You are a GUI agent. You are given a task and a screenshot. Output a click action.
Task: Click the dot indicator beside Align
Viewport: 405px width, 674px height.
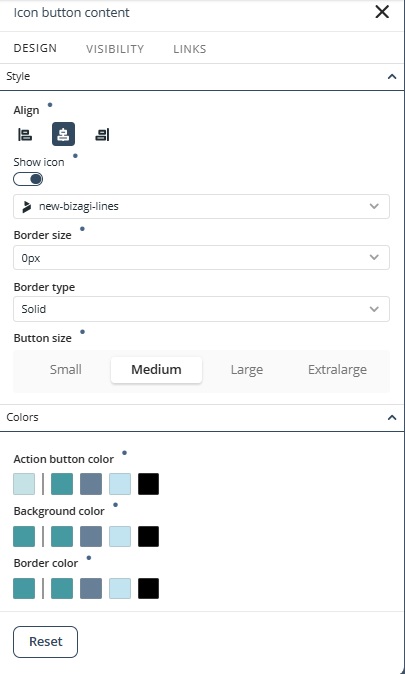tap(50, 104)
